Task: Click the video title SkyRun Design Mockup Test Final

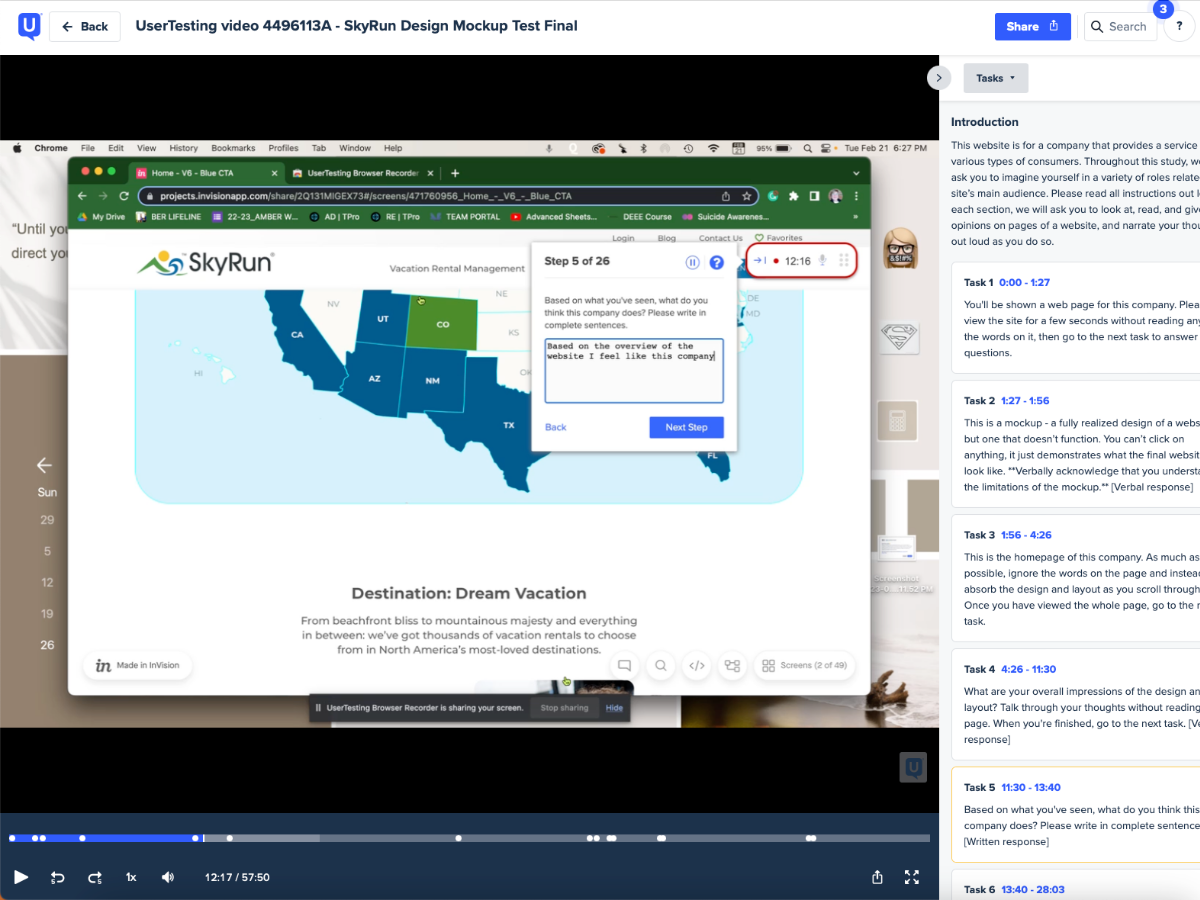Action: [x=356, y=26]
